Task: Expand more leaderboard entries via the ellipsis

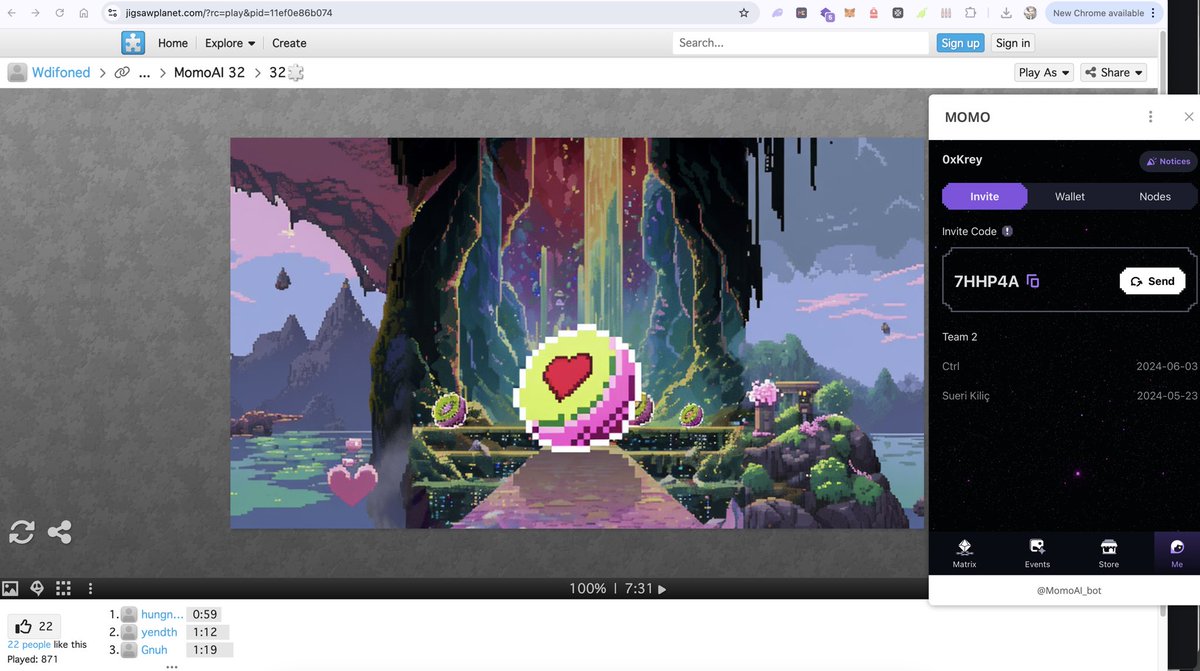Action: click(171, 665)
